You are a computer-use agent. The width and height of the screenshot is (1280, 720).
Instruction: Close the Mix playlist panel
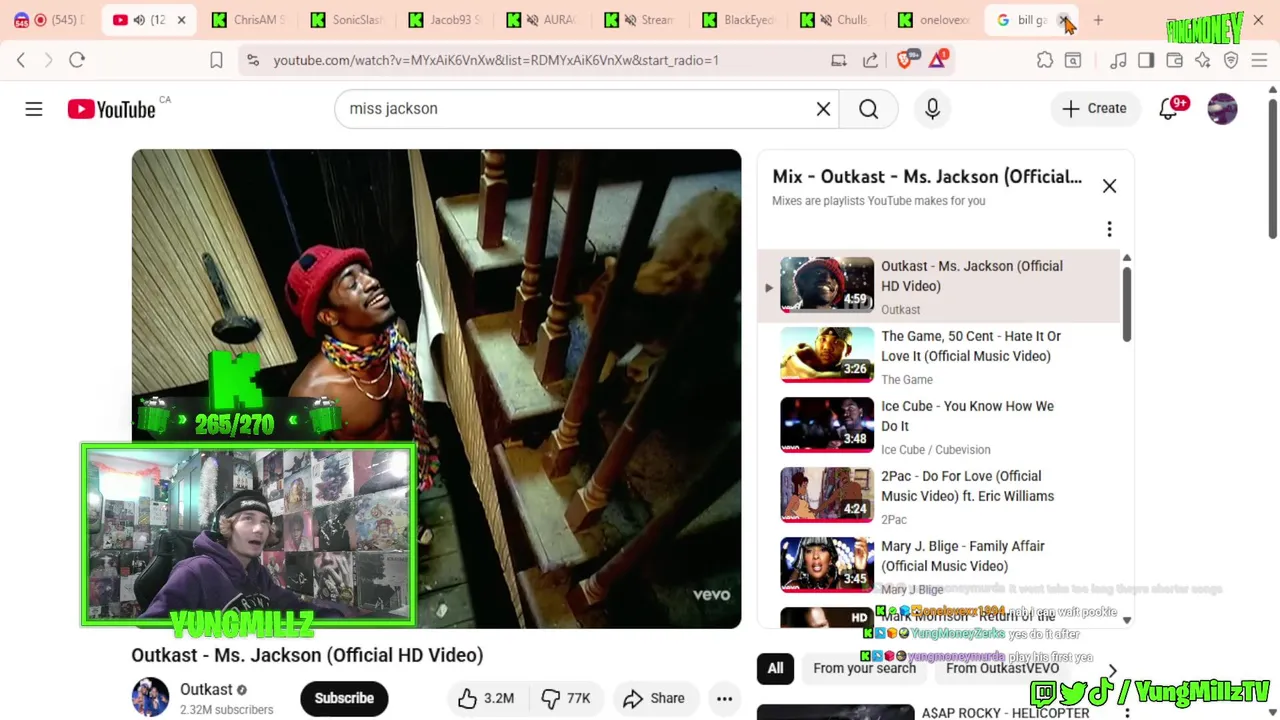coord(1109,186)
